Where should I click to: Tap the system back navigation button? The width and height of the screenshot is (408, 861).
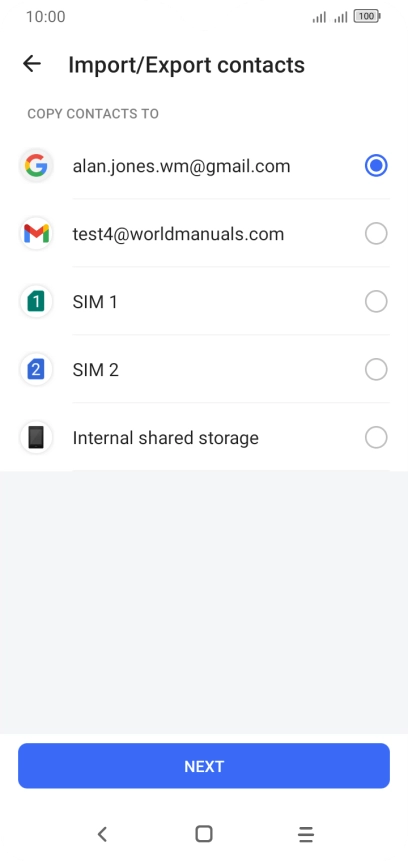point(102,834)
